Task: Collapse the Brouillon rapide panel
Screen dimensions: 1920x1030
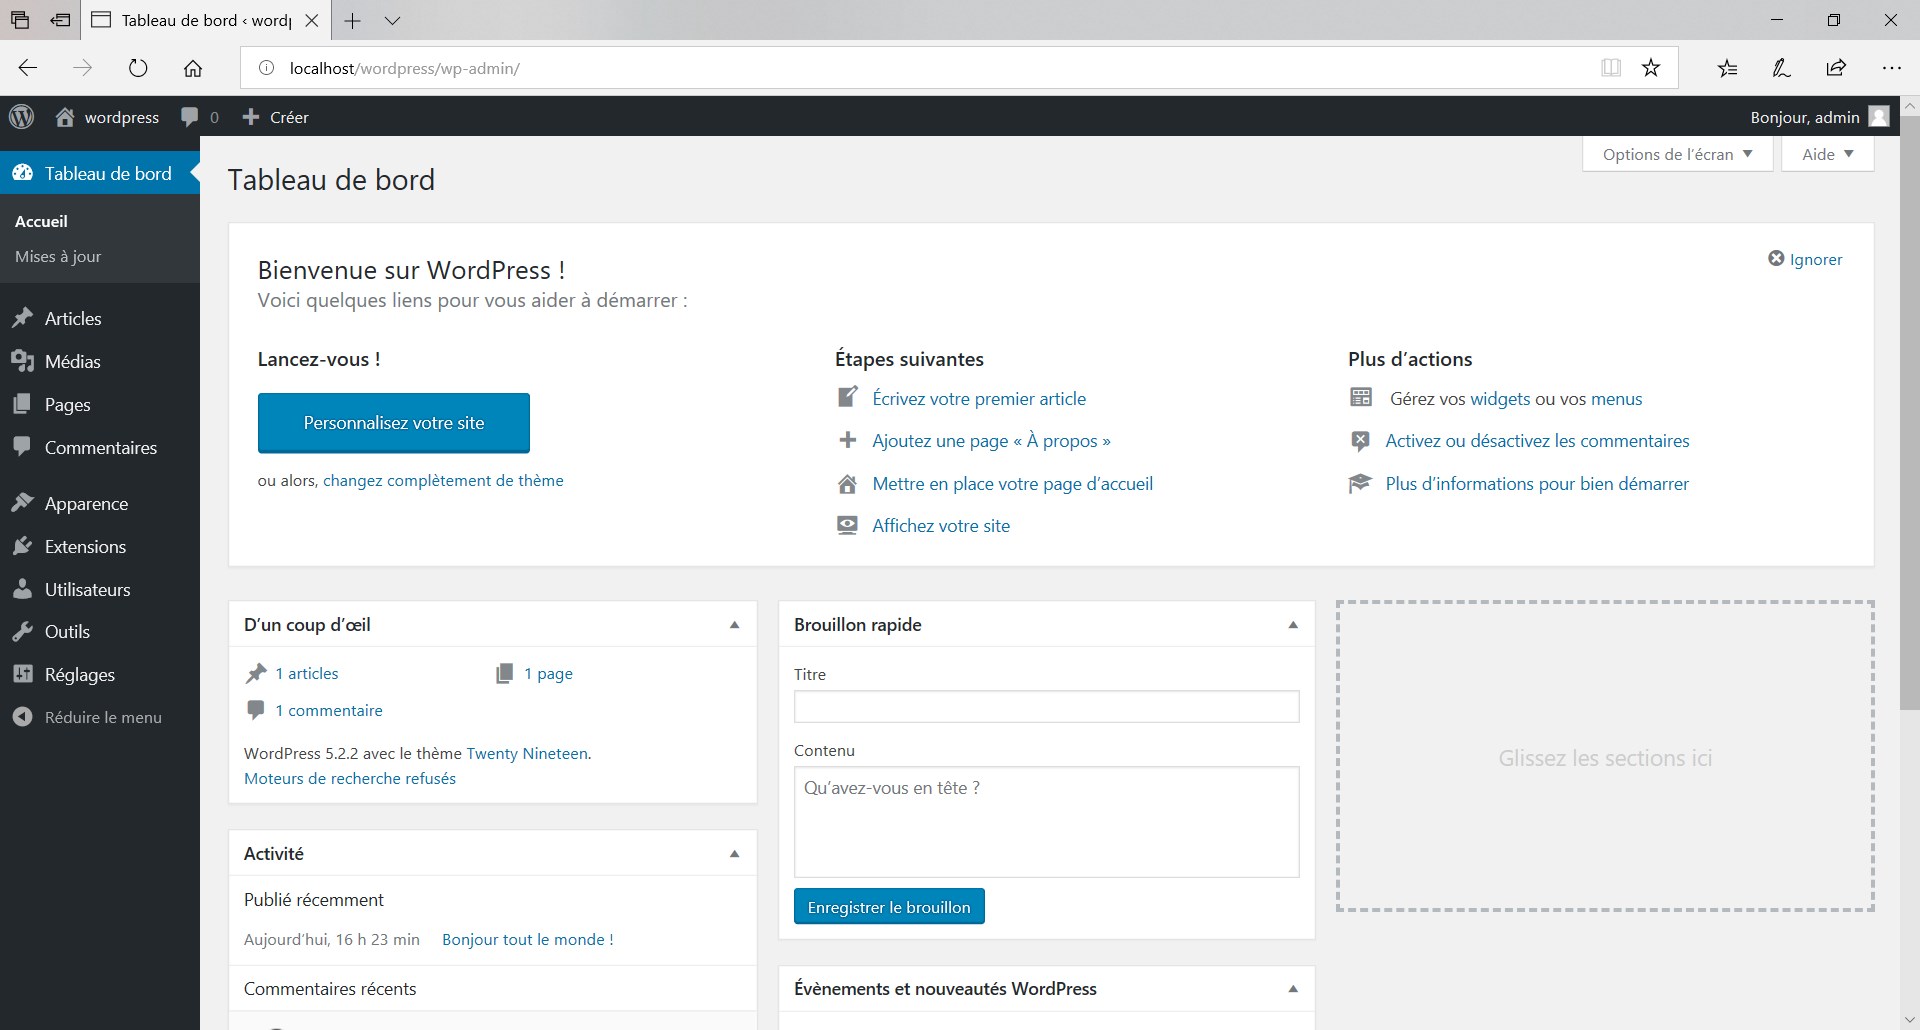Action: coord(1293,625)
